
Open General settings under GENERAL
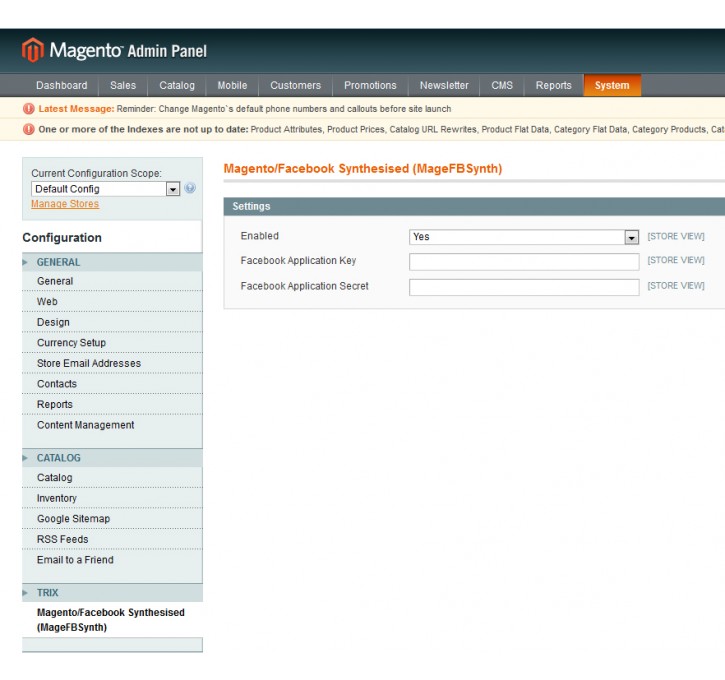[x=112, y=281]
